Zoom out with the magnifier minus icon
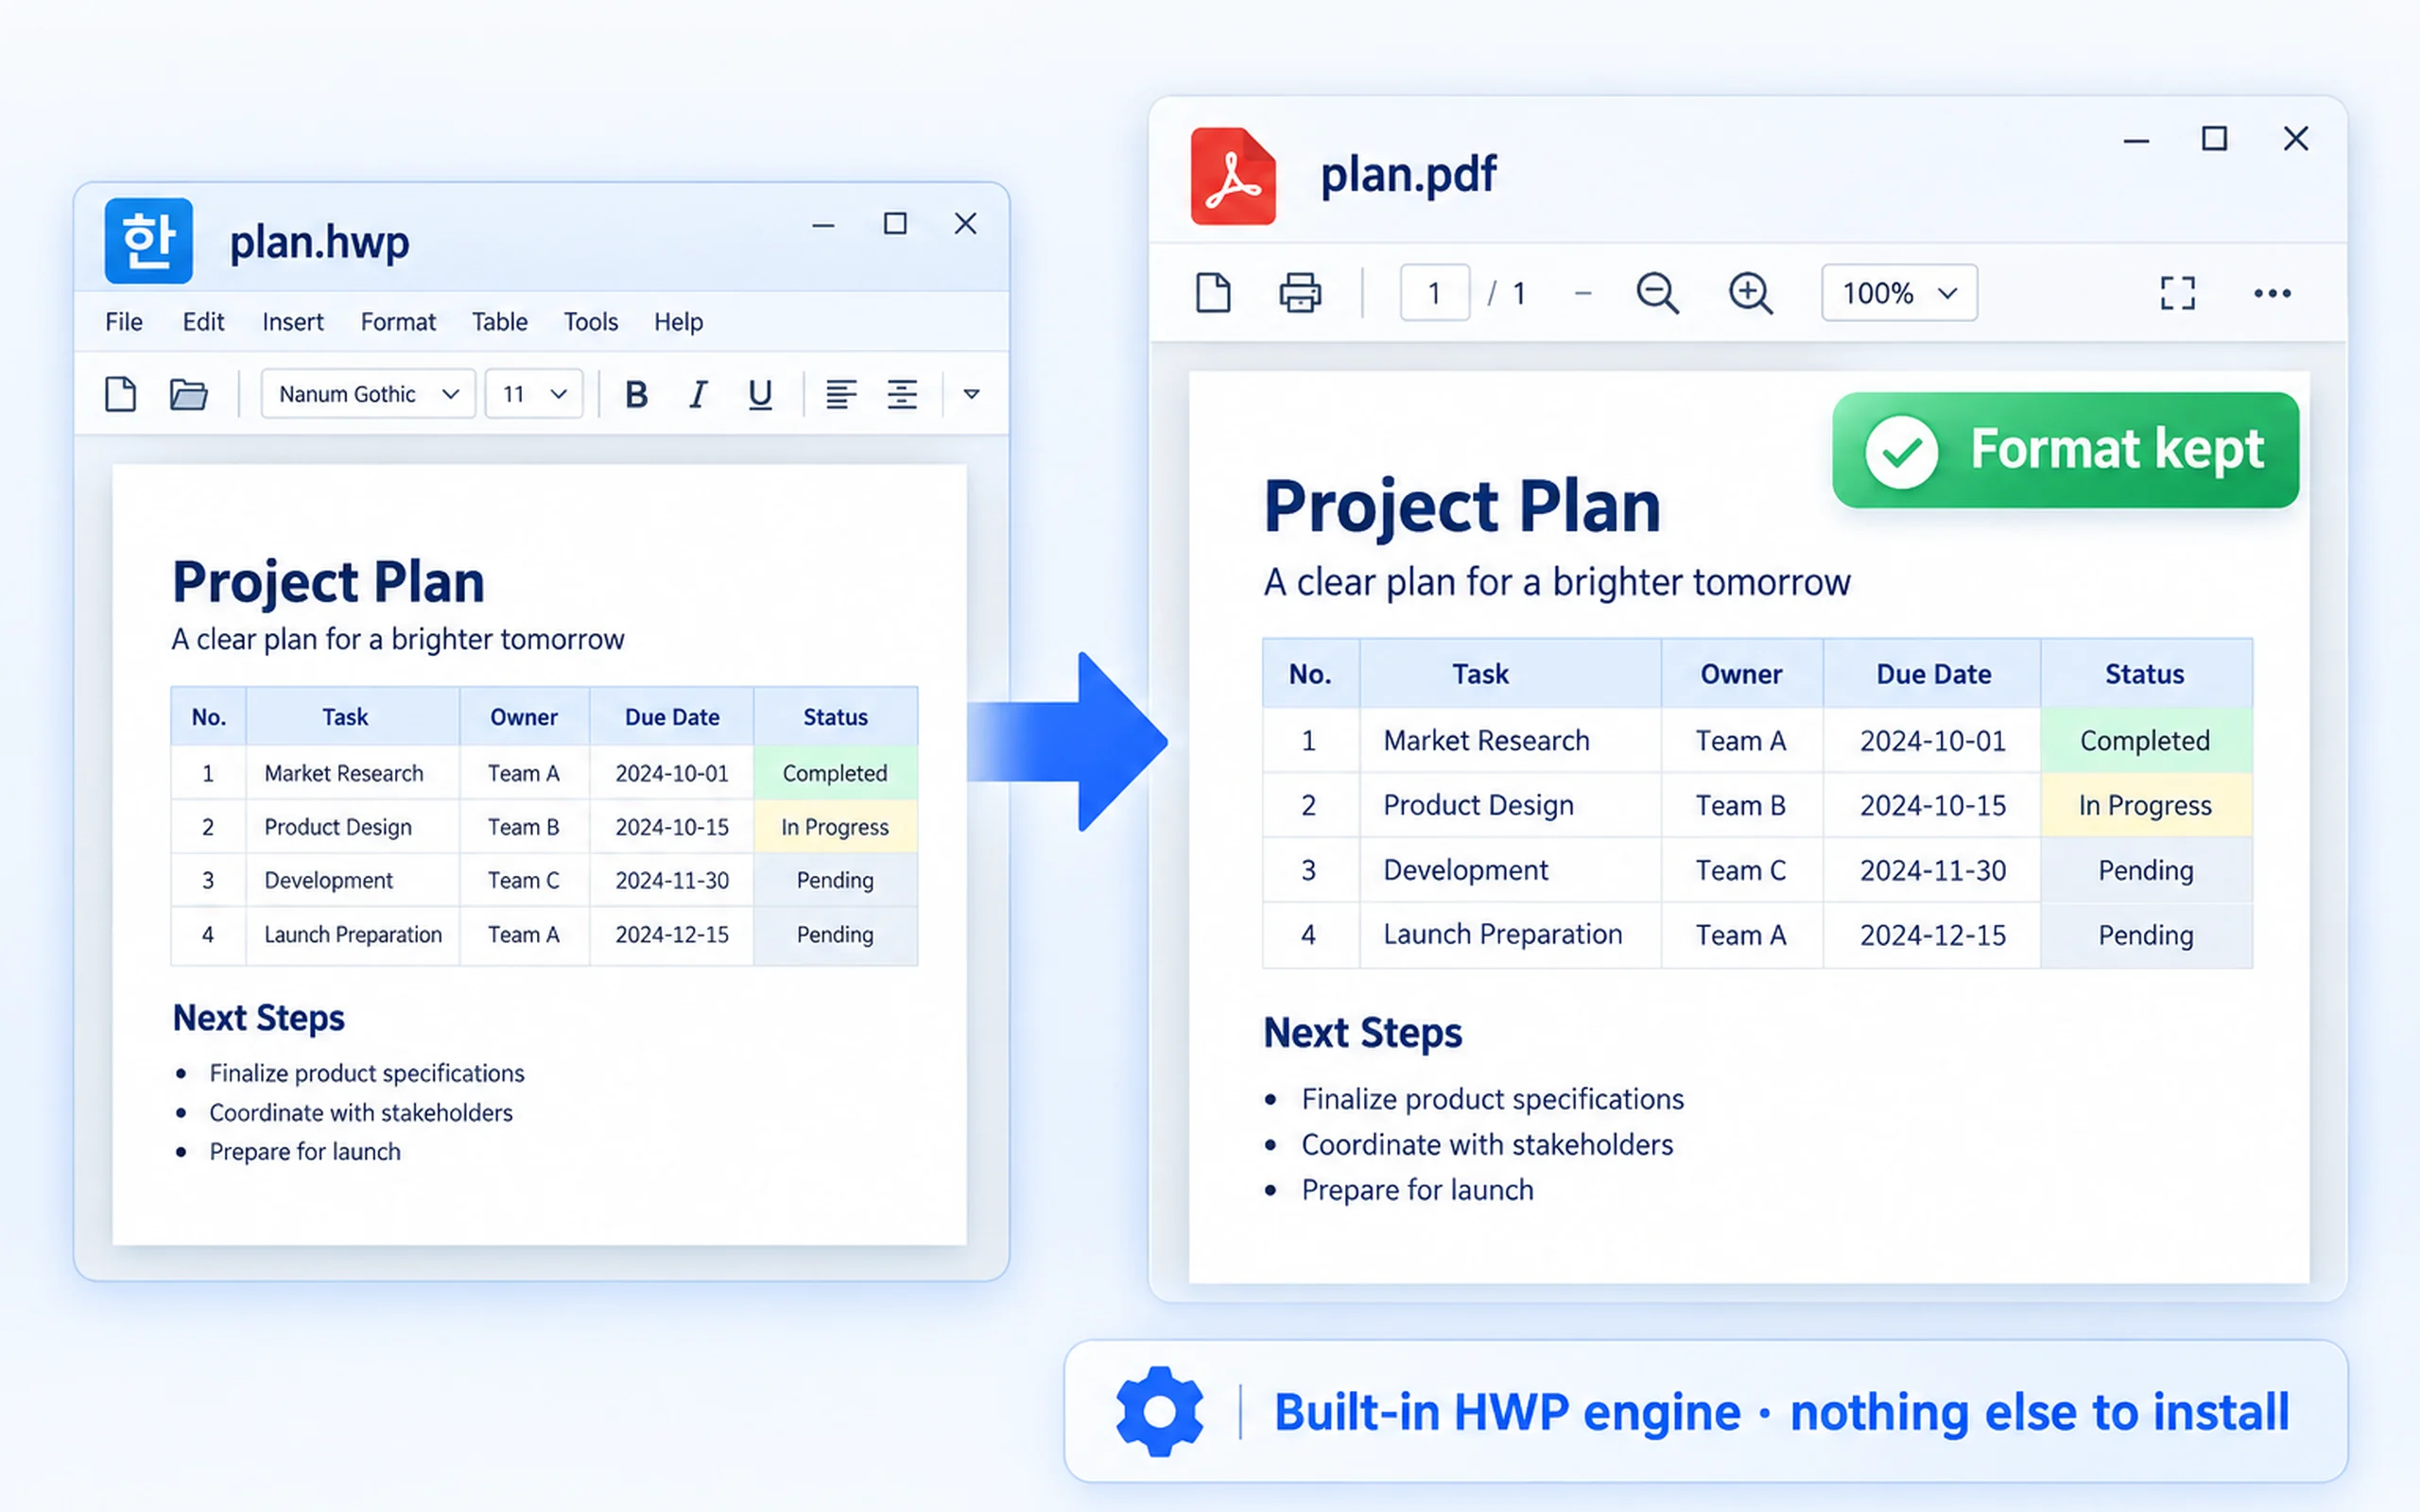Screen dimensions: 2420x1512 [x=1657, y=293]
